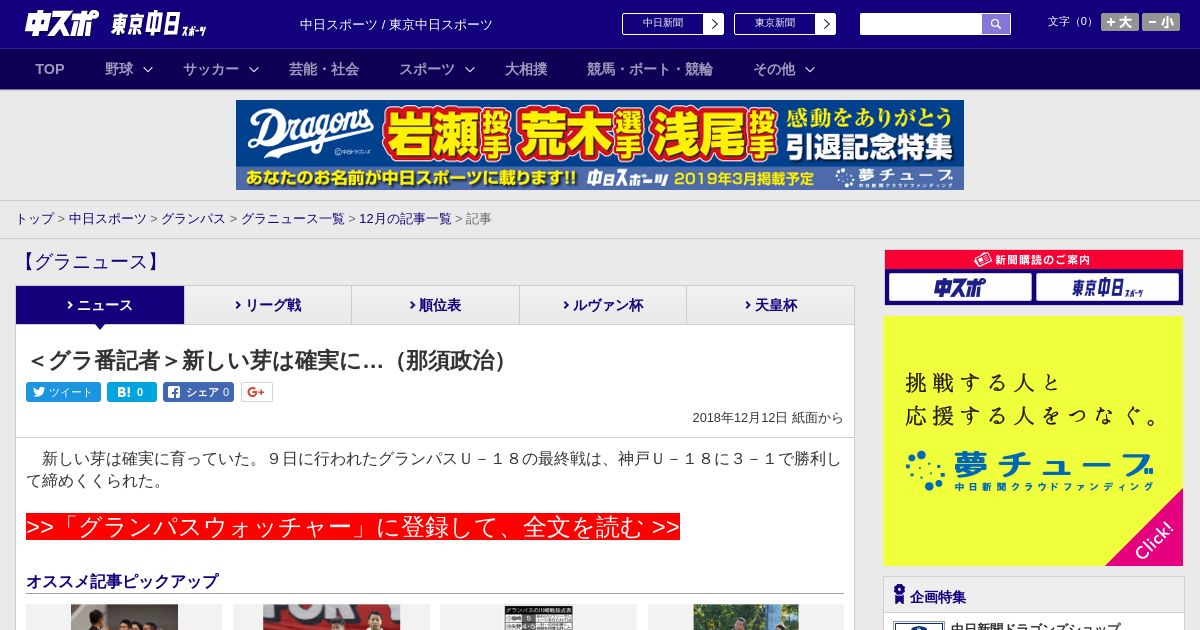The image size is (1200, 630).
Task: Open the 東京中日 subscription button in sidebar
Action: pyautogui.click(x=1107, y=288)
